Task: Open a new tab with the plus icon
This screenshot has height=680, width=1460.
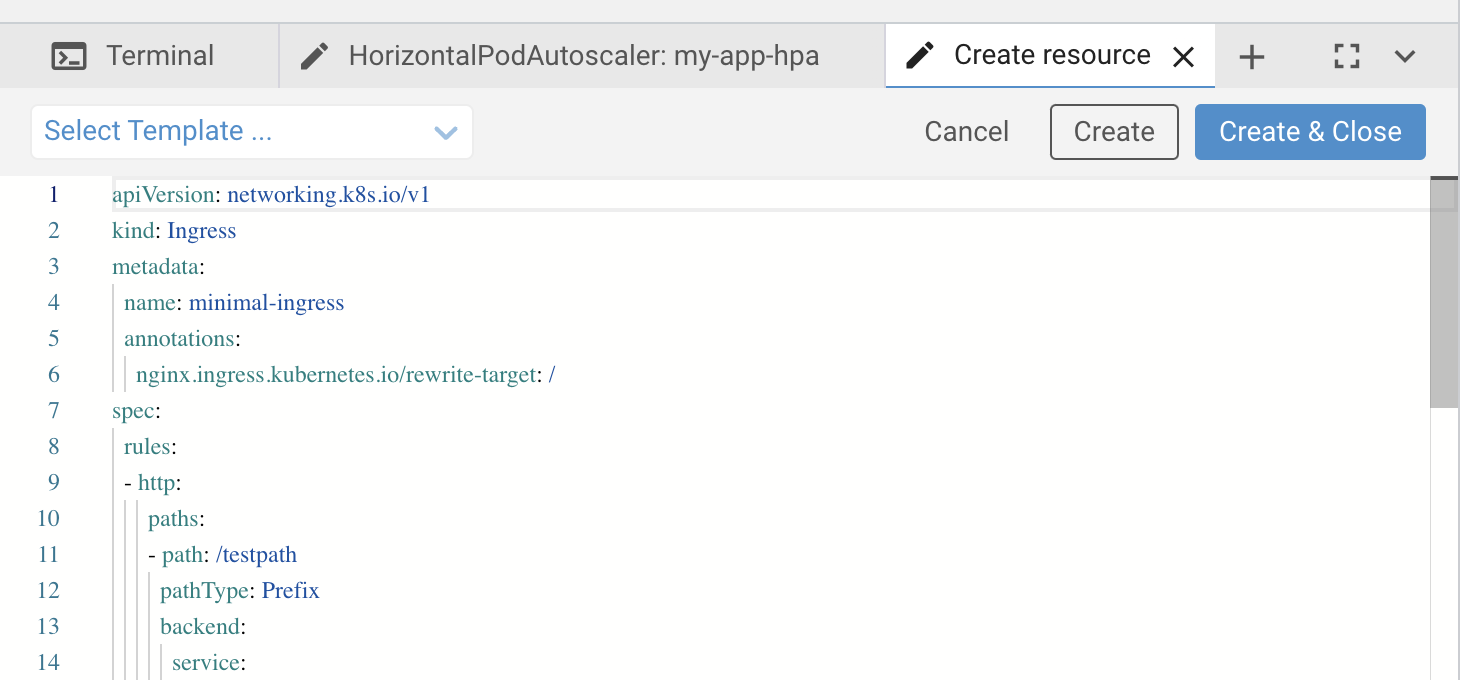Action: click(1250, 57)
